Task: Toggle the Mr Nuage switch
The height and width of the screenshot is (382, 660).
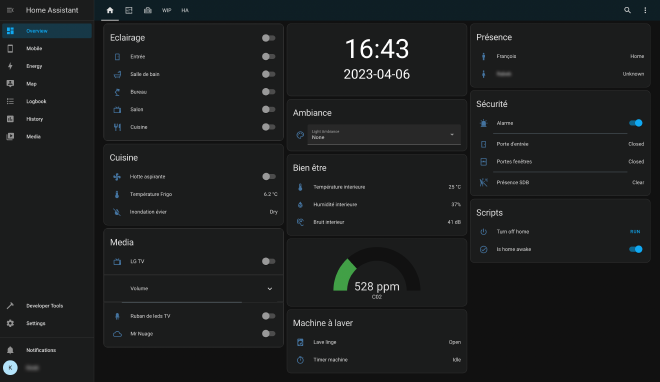Action: [269, 334]
